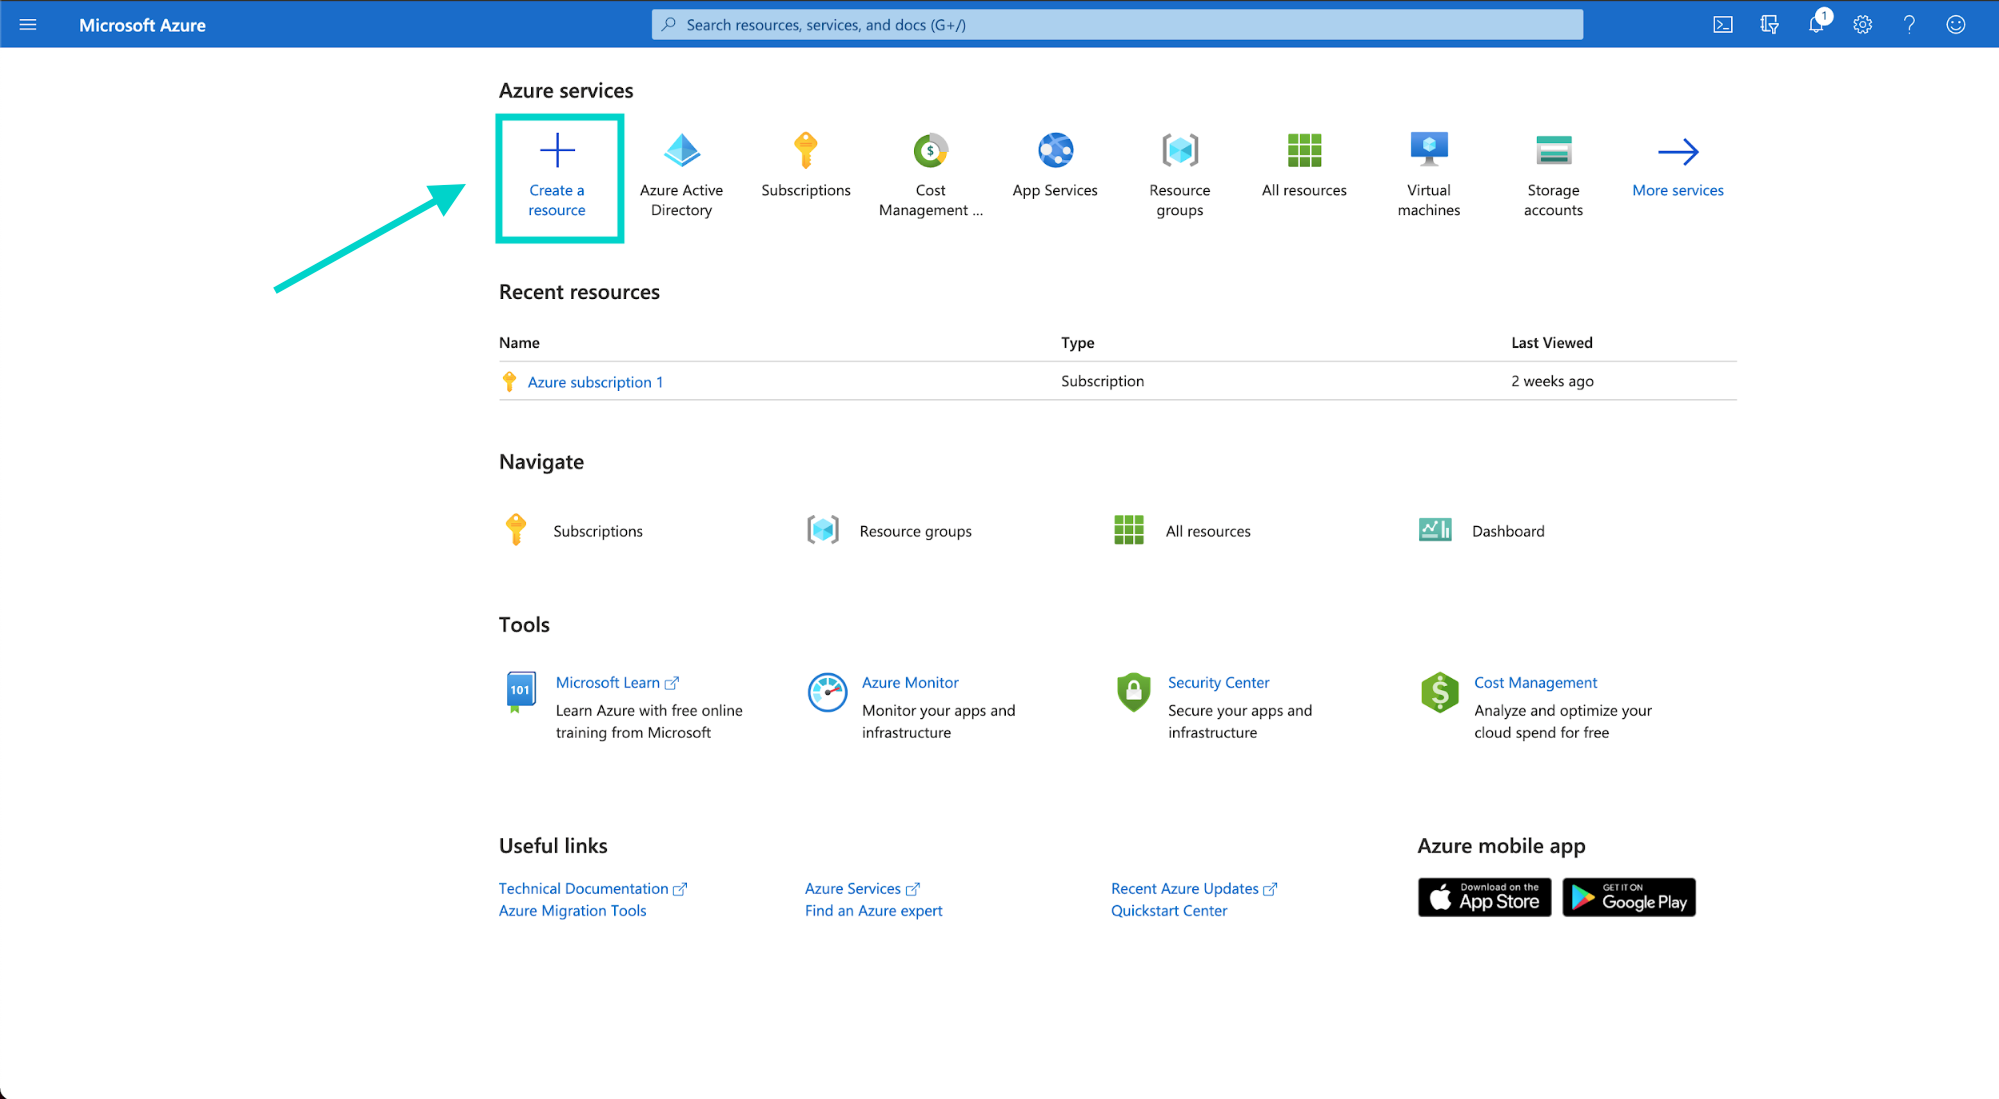Open Azure Migration Tools link
1999x1099 pixels.
tap(572, 910)
